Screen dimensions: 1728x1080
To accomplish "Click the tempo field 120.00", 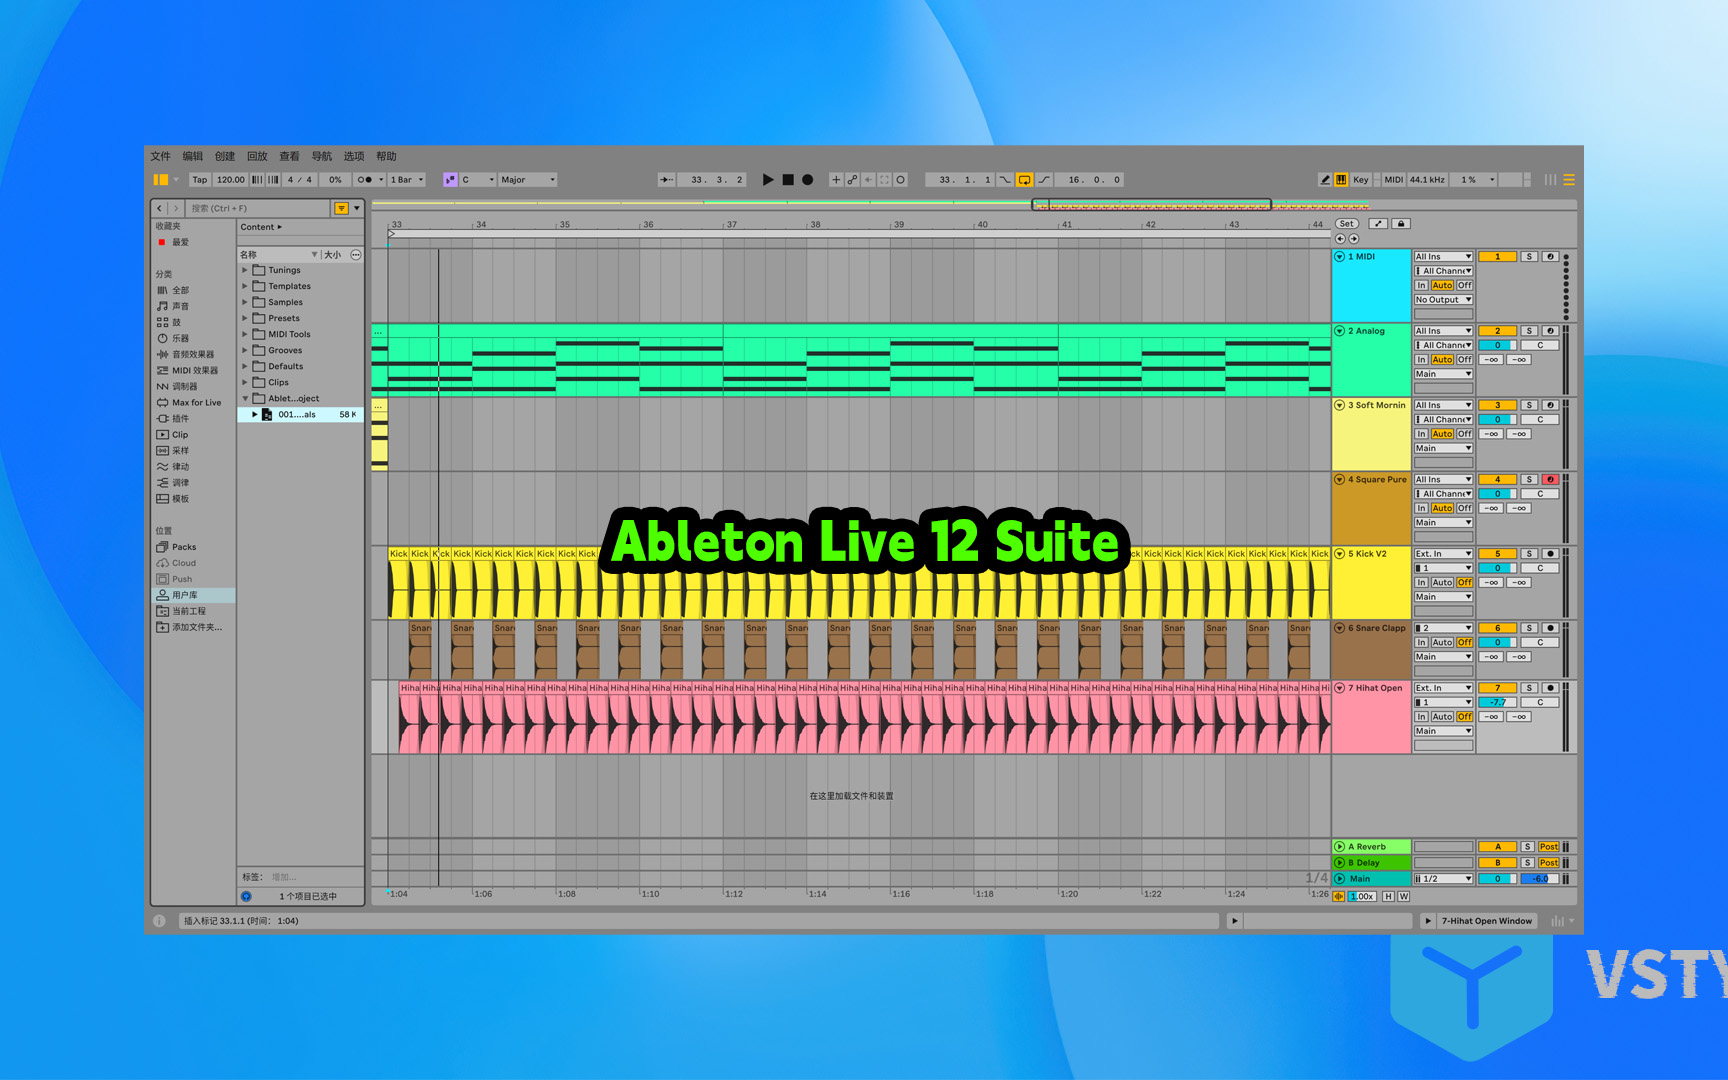I will pos(231,180).
